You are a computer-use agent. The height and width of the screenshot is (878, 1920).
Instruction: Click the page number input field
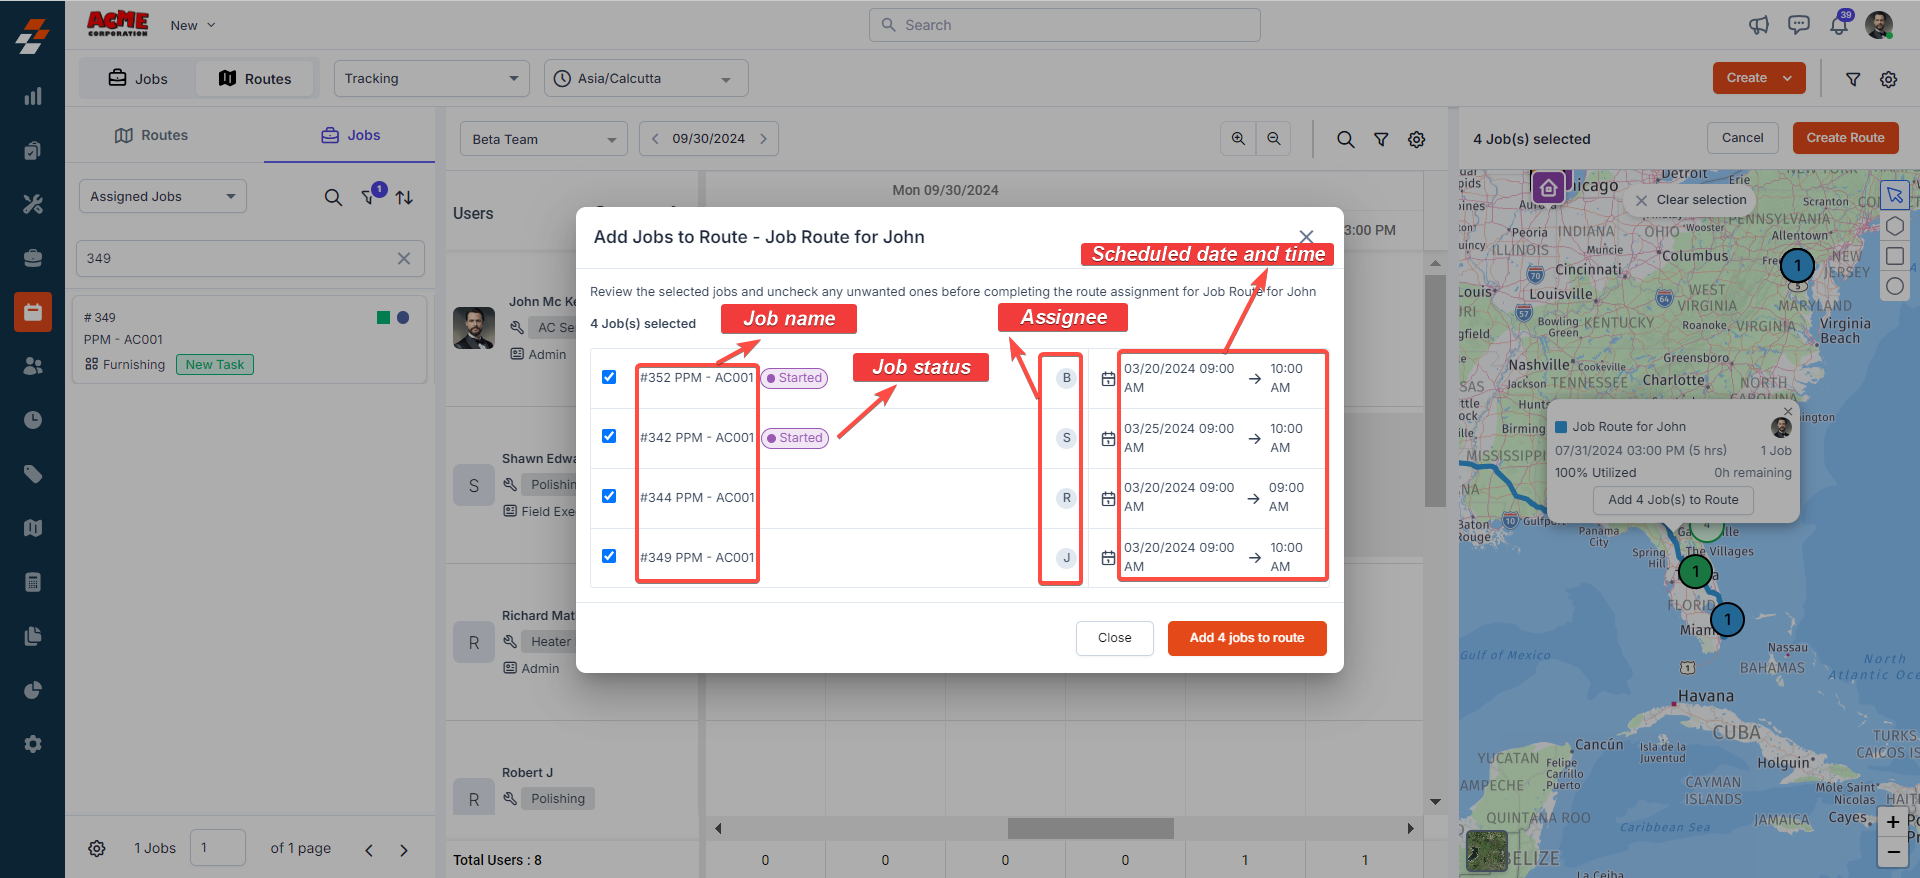217,847
